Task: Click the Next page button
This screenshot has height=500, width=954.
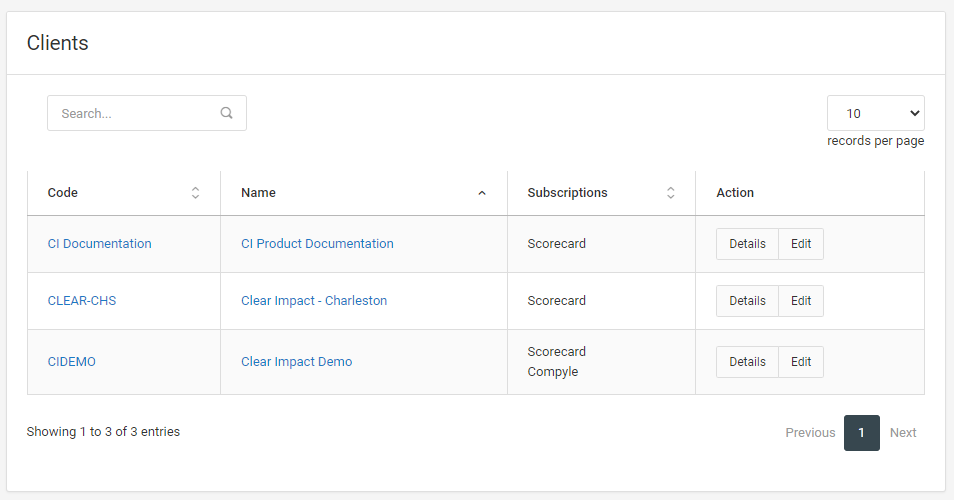Action: tap(903, 433)
